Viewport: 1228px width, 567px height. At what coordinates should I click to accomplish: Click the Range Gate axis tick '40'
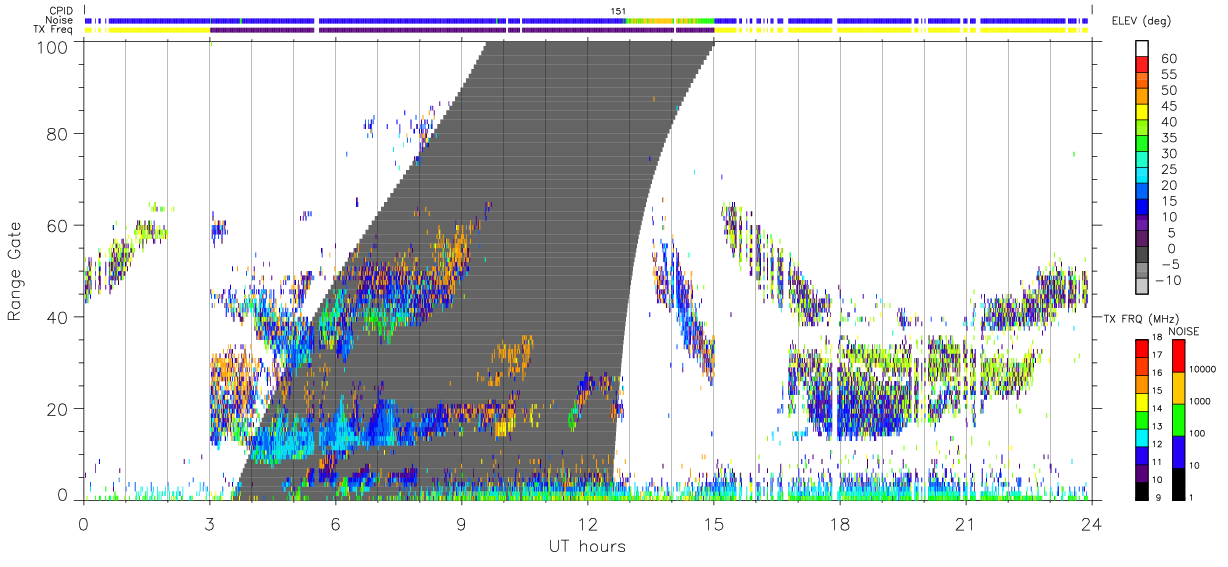[57, 317]
